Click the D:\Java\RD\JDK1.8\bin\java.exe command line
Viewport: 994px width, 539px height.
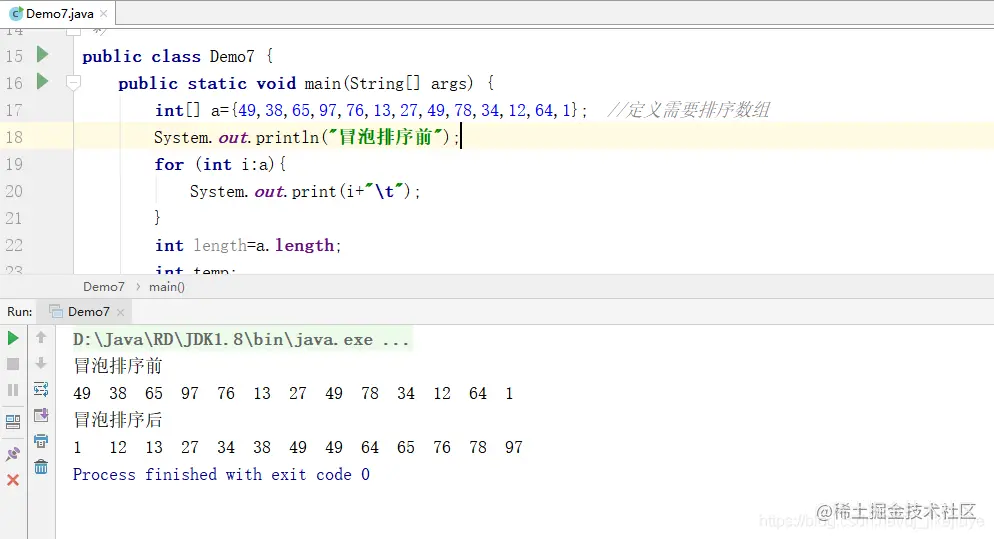241,340
